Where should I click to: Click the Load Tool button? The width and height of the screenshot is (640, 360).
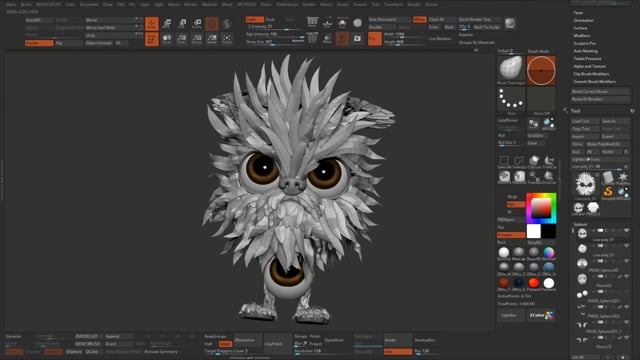pos(585,121)
